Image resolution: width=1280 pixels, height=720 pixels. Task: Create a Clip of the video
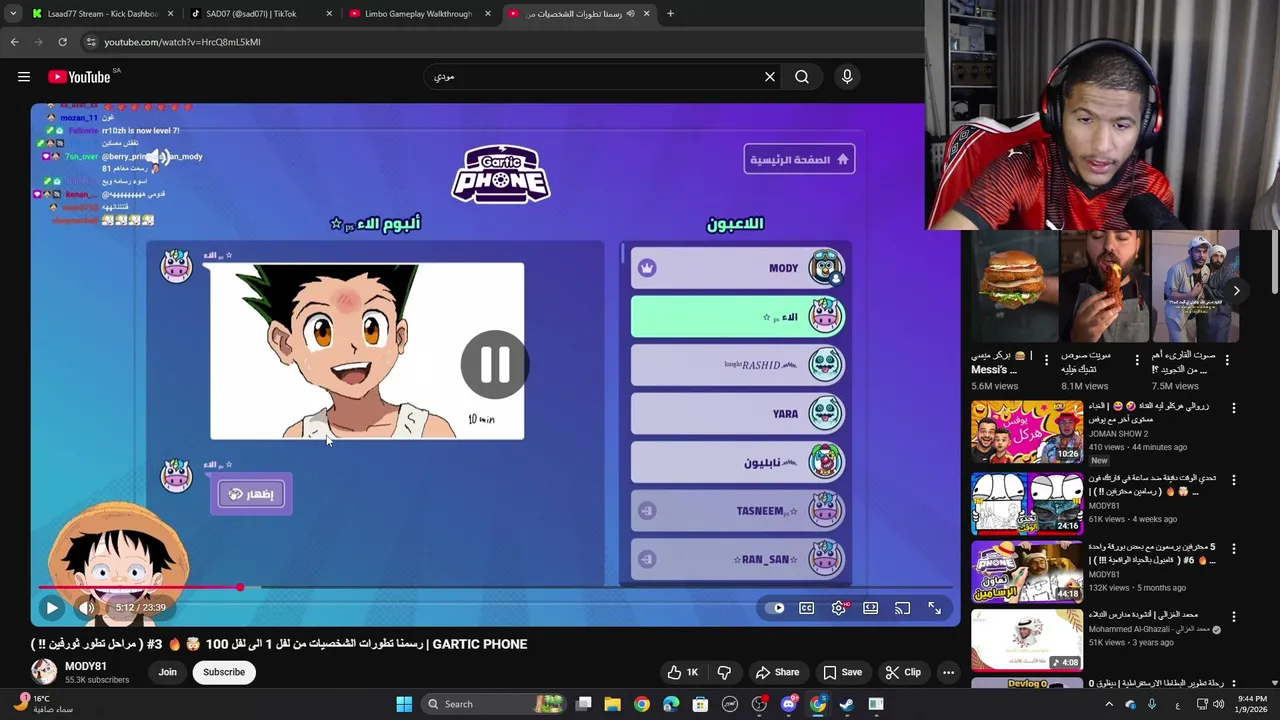pos(903,672)
